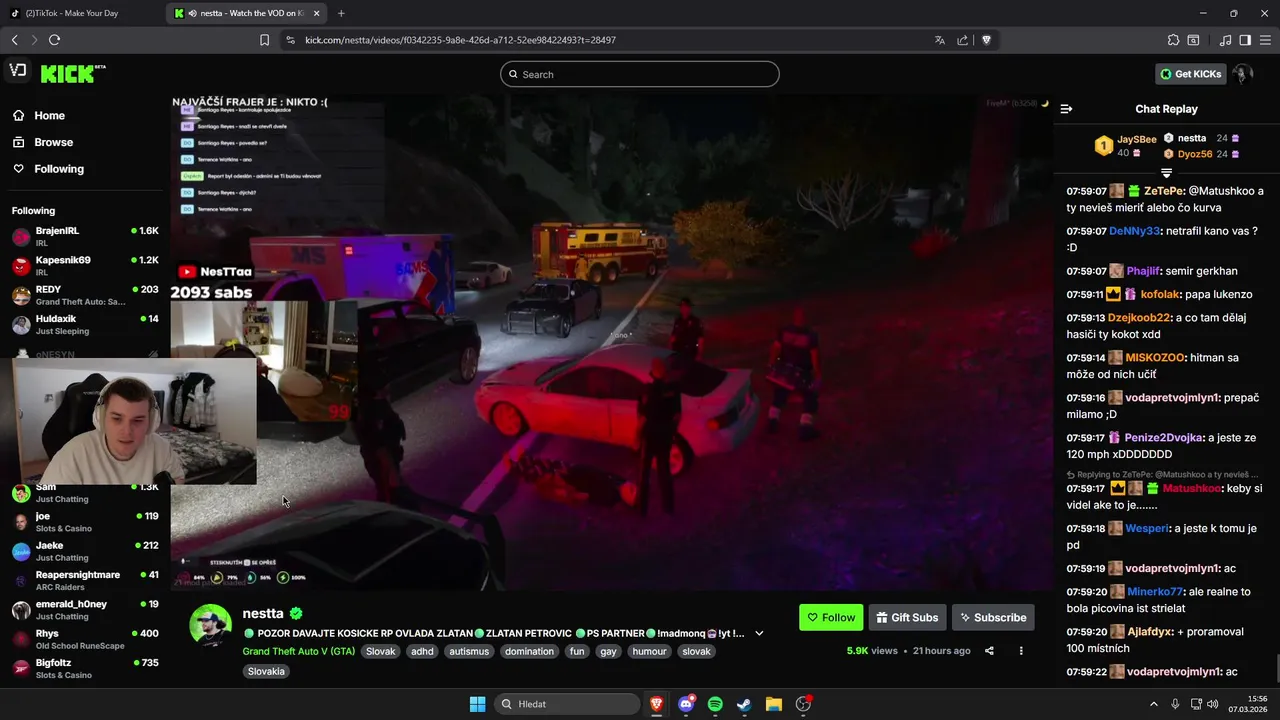This screenshot has height=720, width=1280.
Task: Click the Kick search field
Action: click(x=640, y=74)
